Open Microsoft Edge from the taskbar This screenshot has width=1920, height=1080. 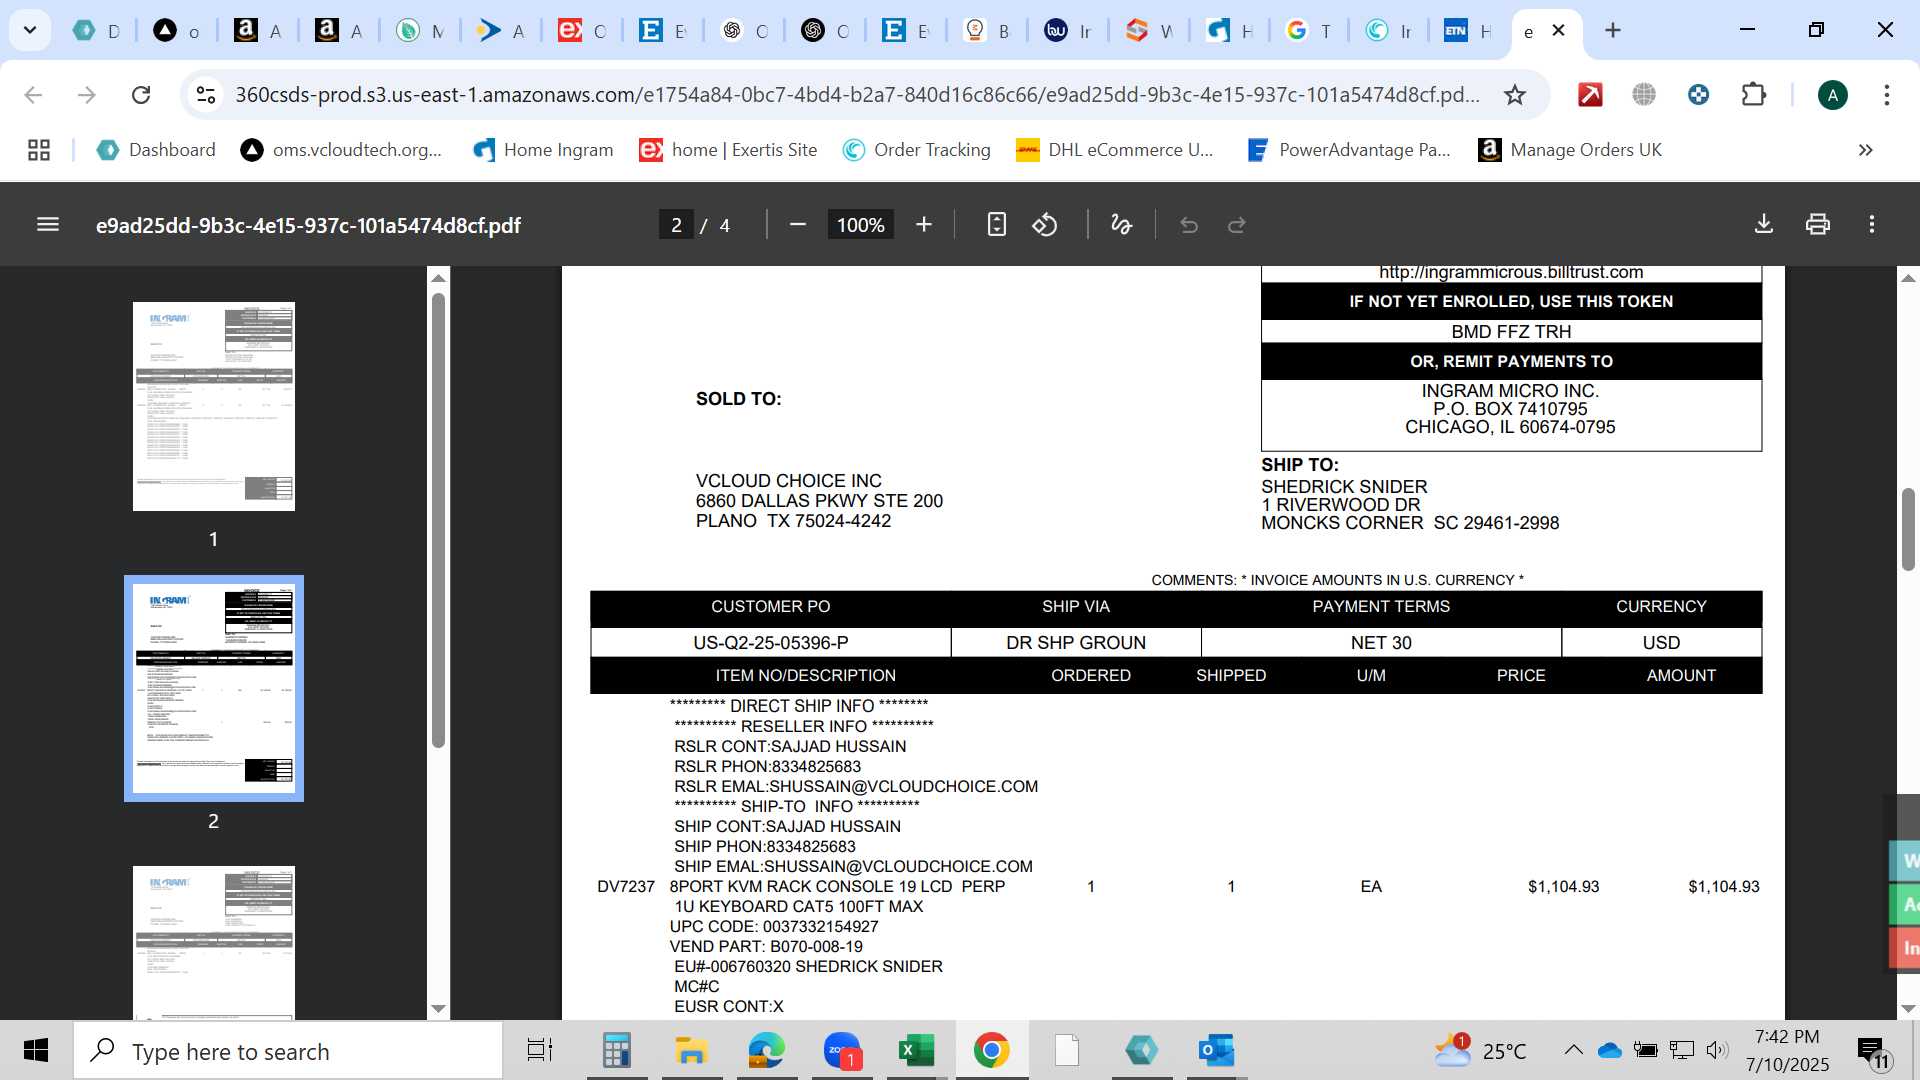point(766,1050)
